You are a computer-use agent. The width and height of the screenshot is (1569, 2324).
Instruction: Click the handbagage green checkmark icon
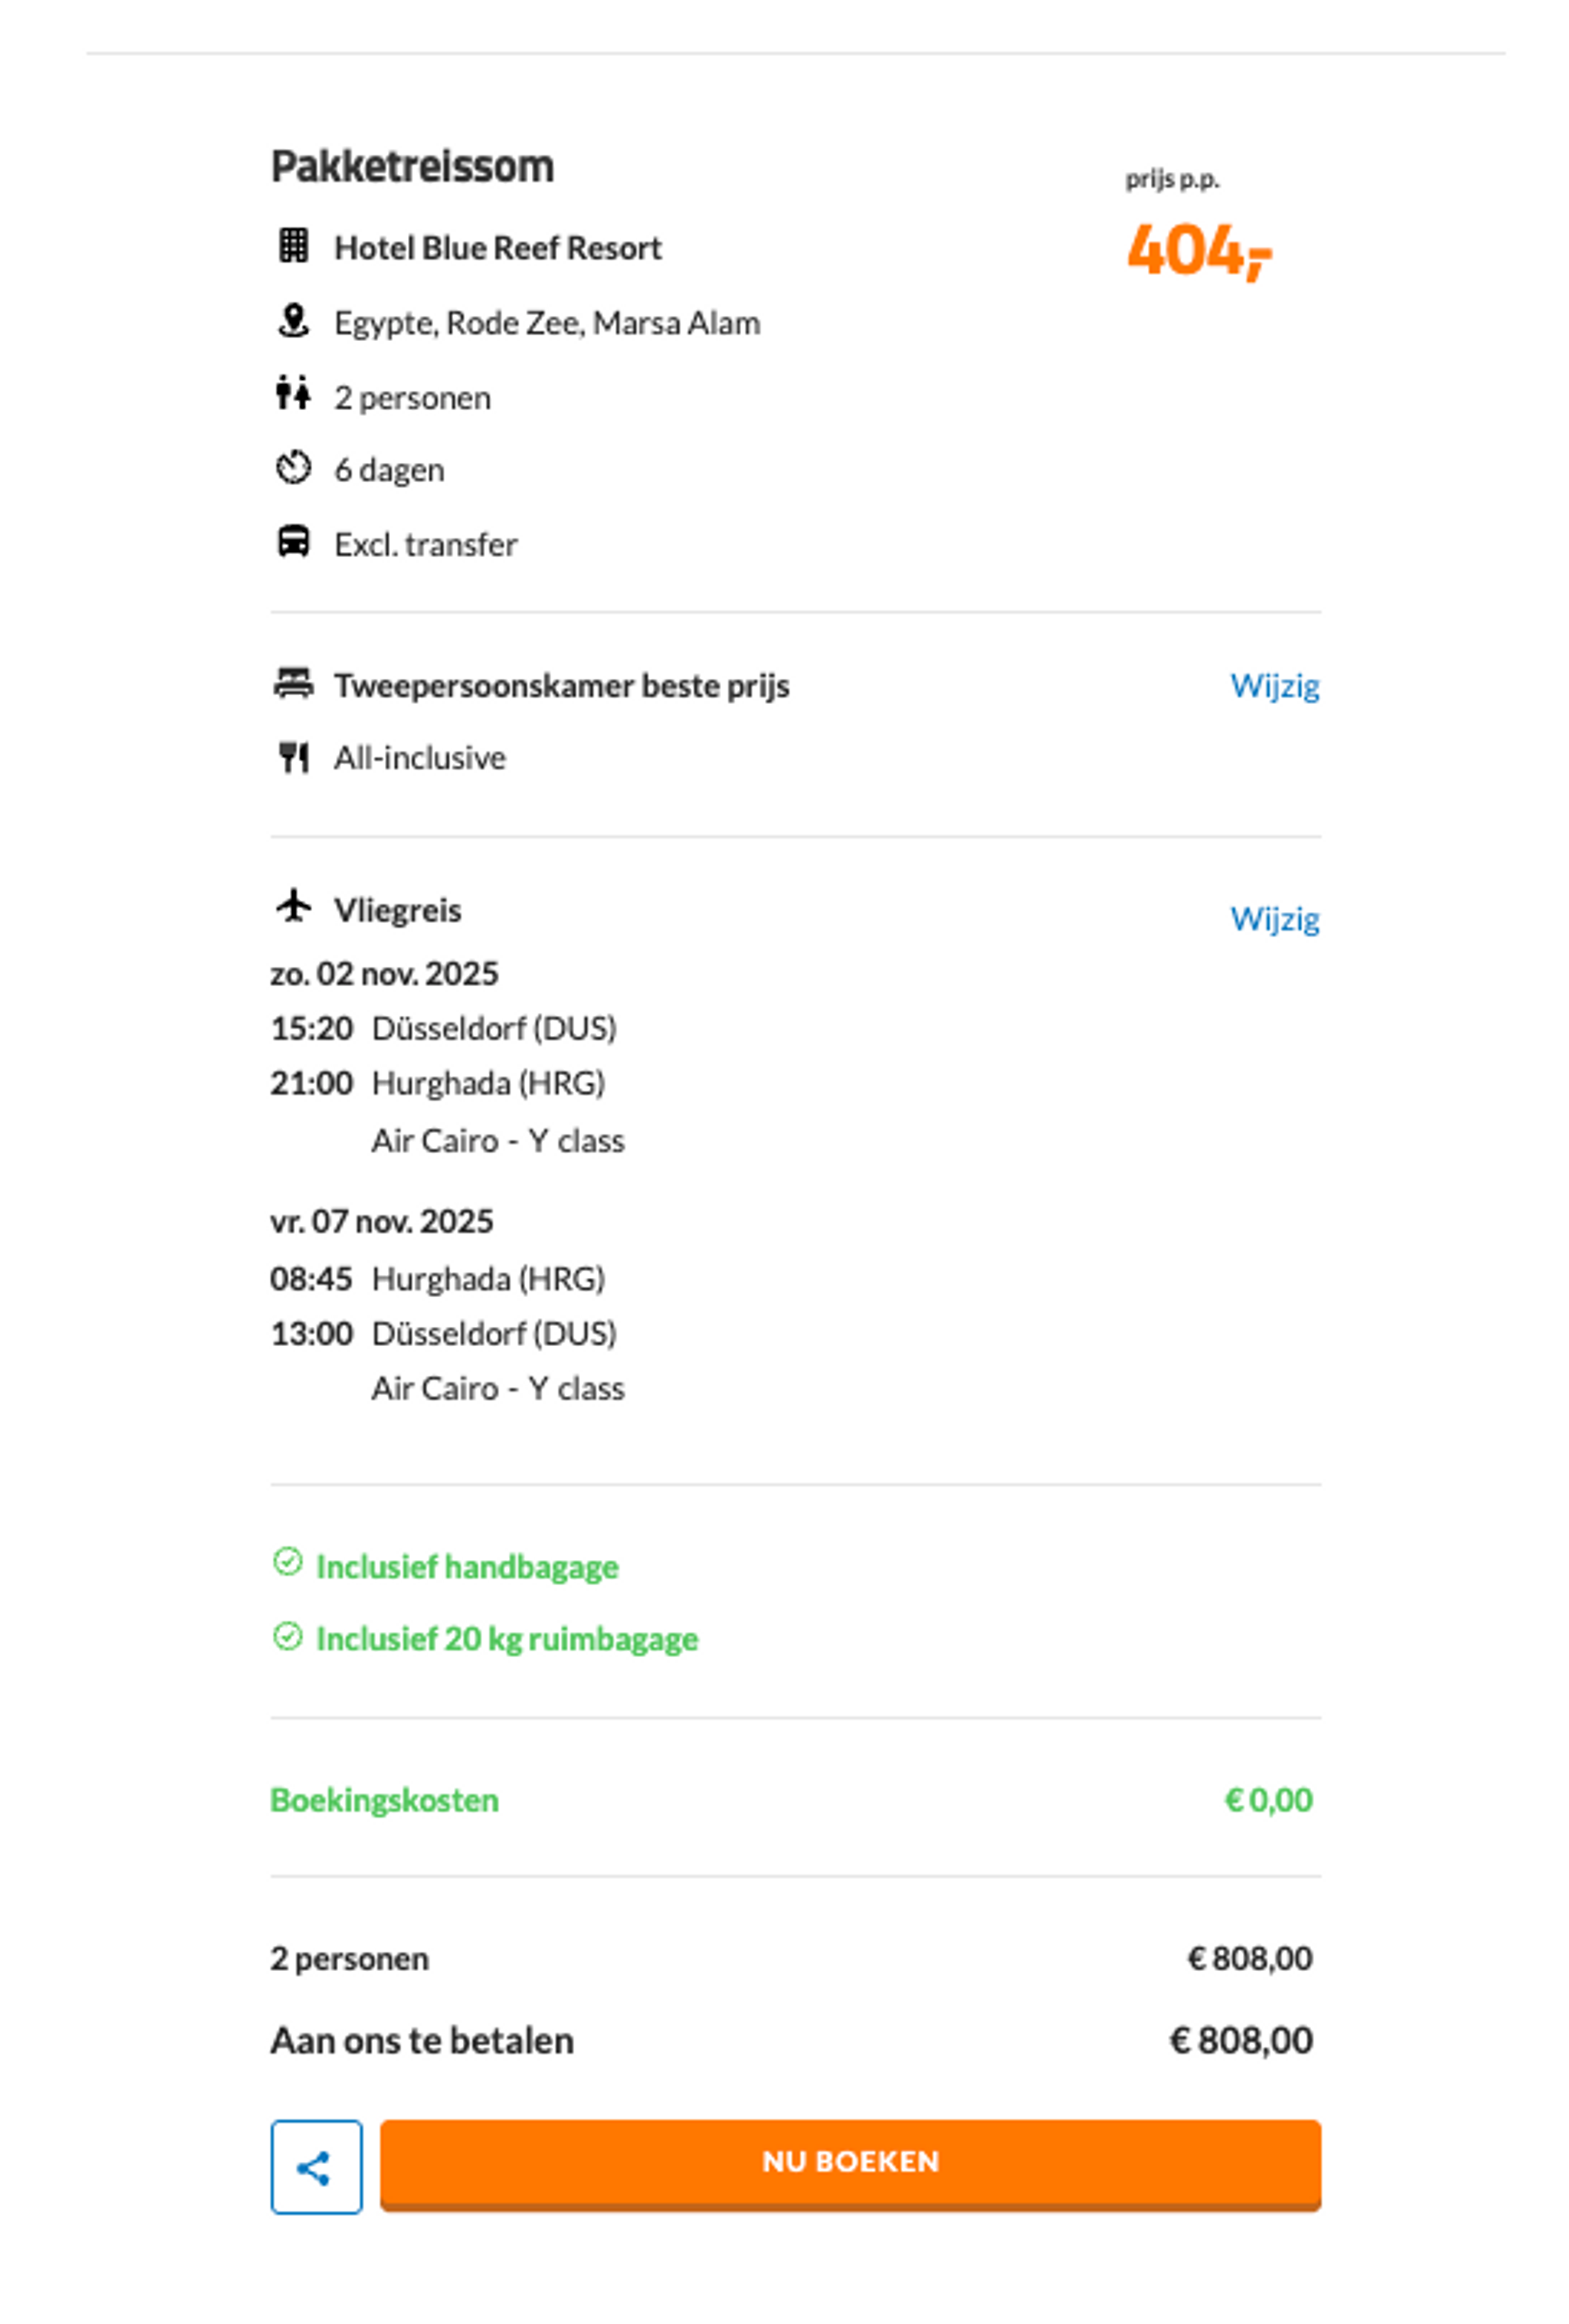point(287,1562)
